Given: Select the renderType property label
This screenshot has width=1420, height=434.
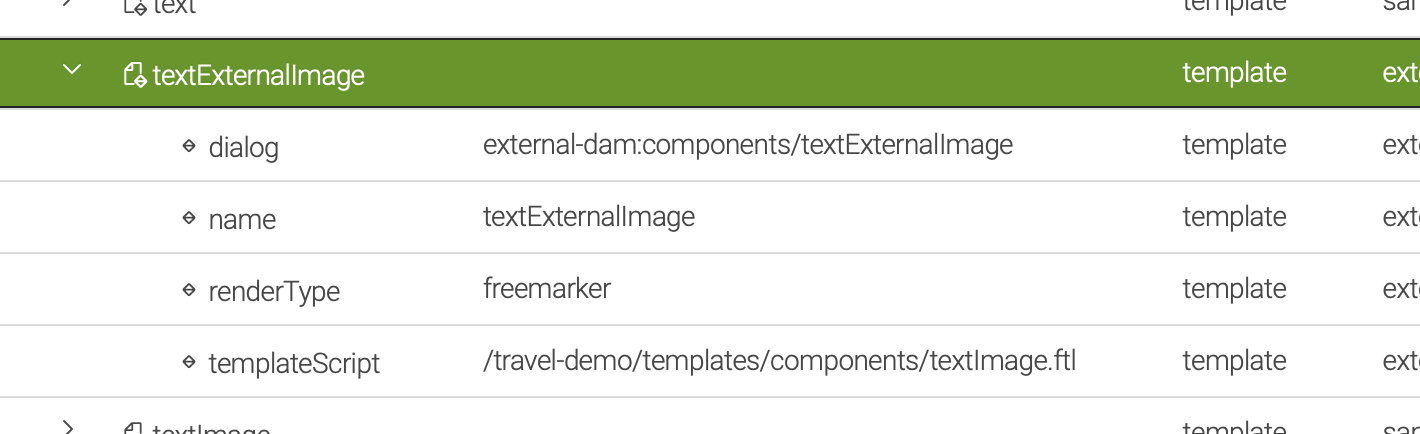Looking at the screenshot, I should click(x=274, y=292).
